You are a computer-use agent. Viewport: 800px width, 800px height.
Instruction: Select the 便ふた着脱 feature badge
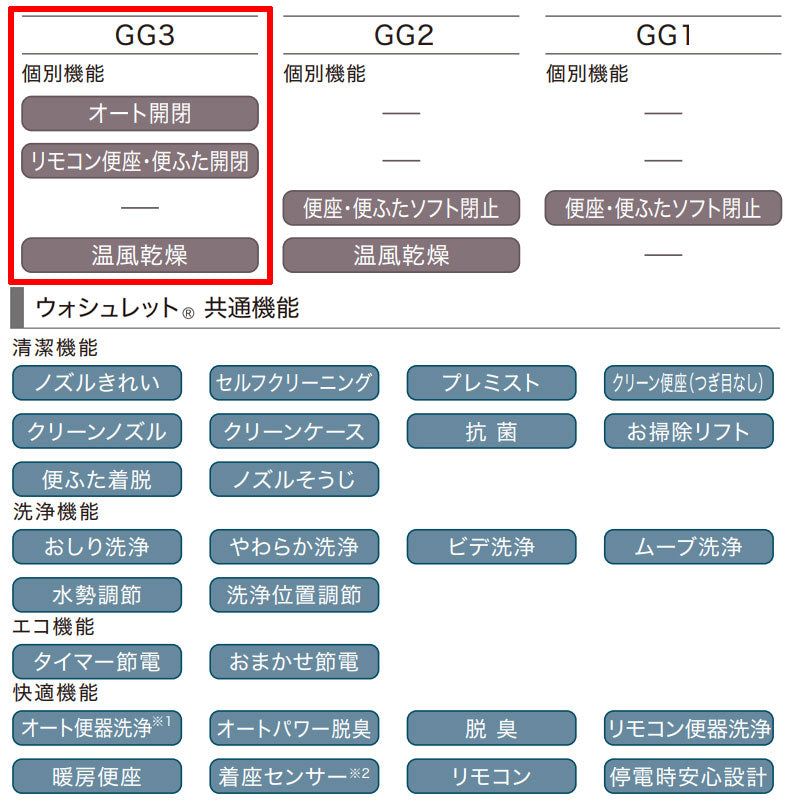[97, 479]
